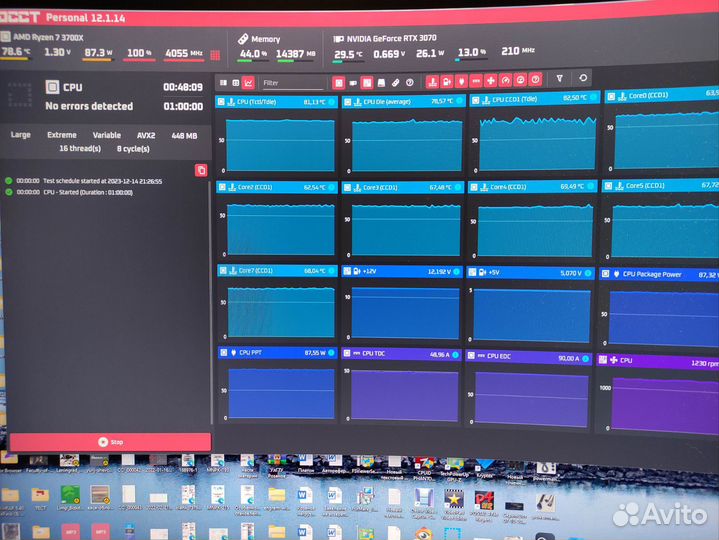Click the Filter text field

[292, 83]
